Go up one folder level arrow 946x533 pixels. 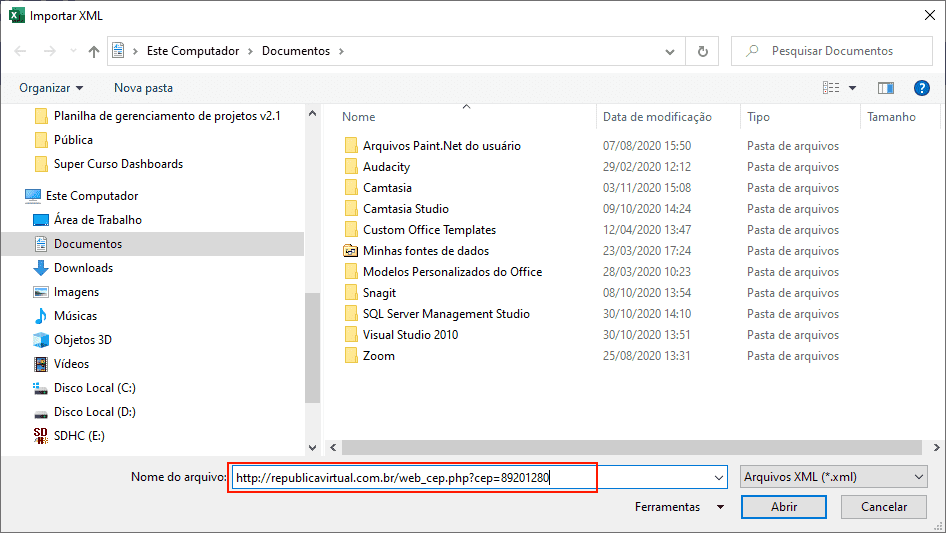click(94, 51)
